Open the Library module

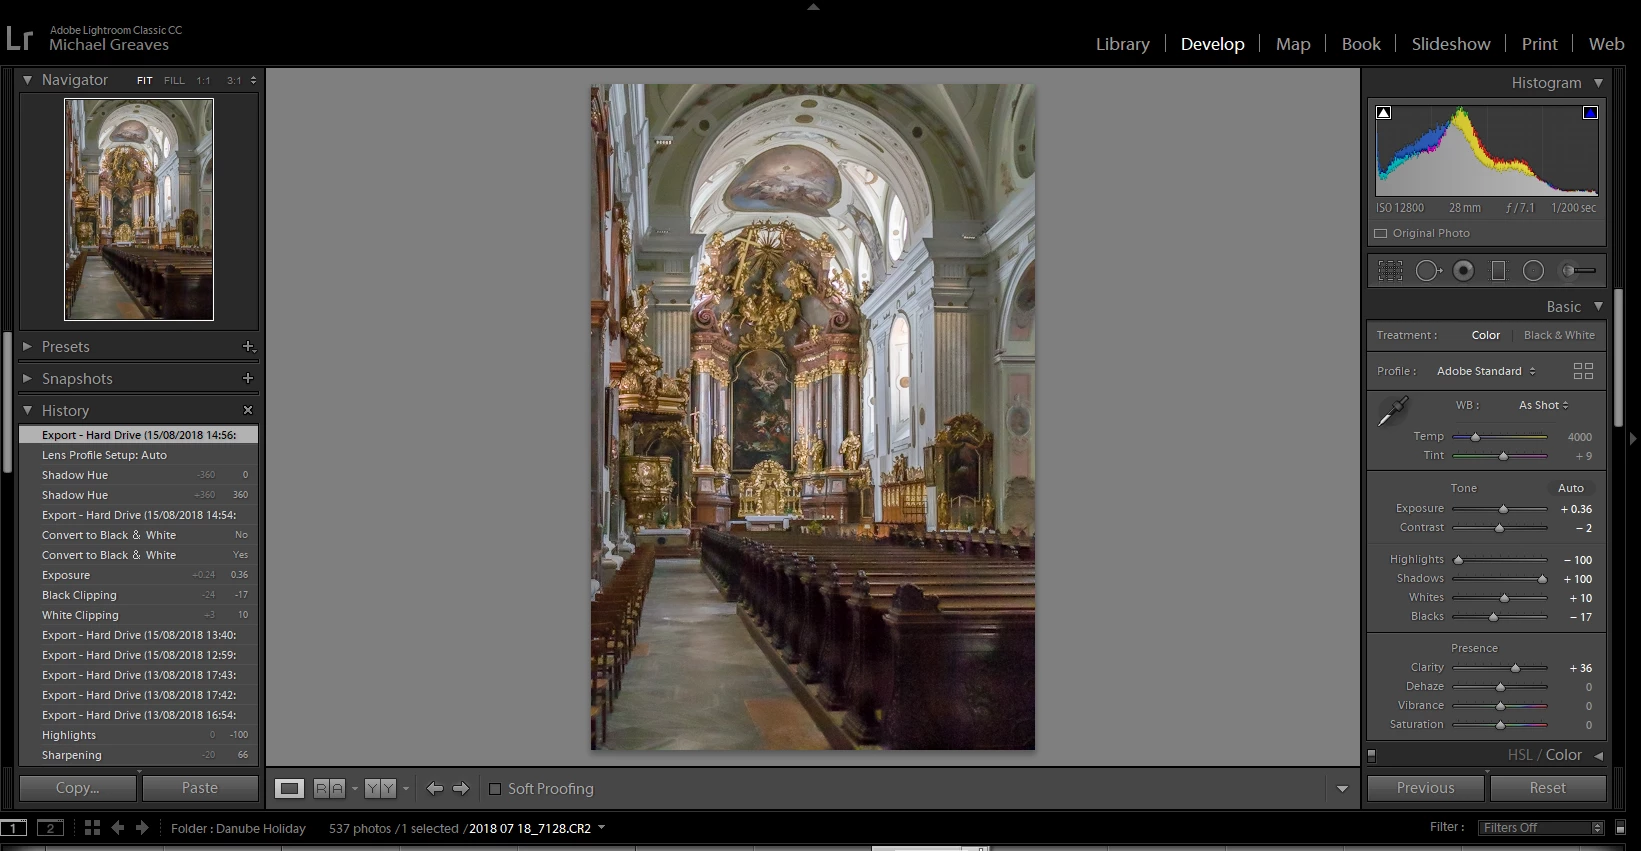click(x=1122, y=44)
